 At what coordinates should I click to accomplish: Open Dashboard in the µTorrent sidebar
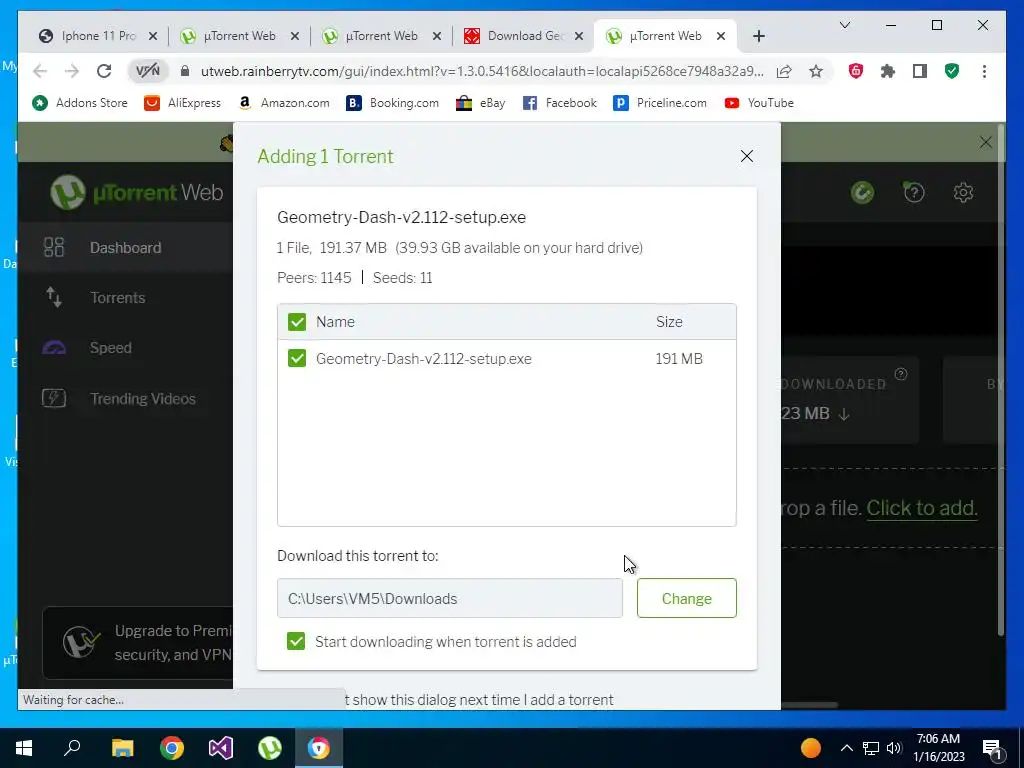[x=125, y=248]
